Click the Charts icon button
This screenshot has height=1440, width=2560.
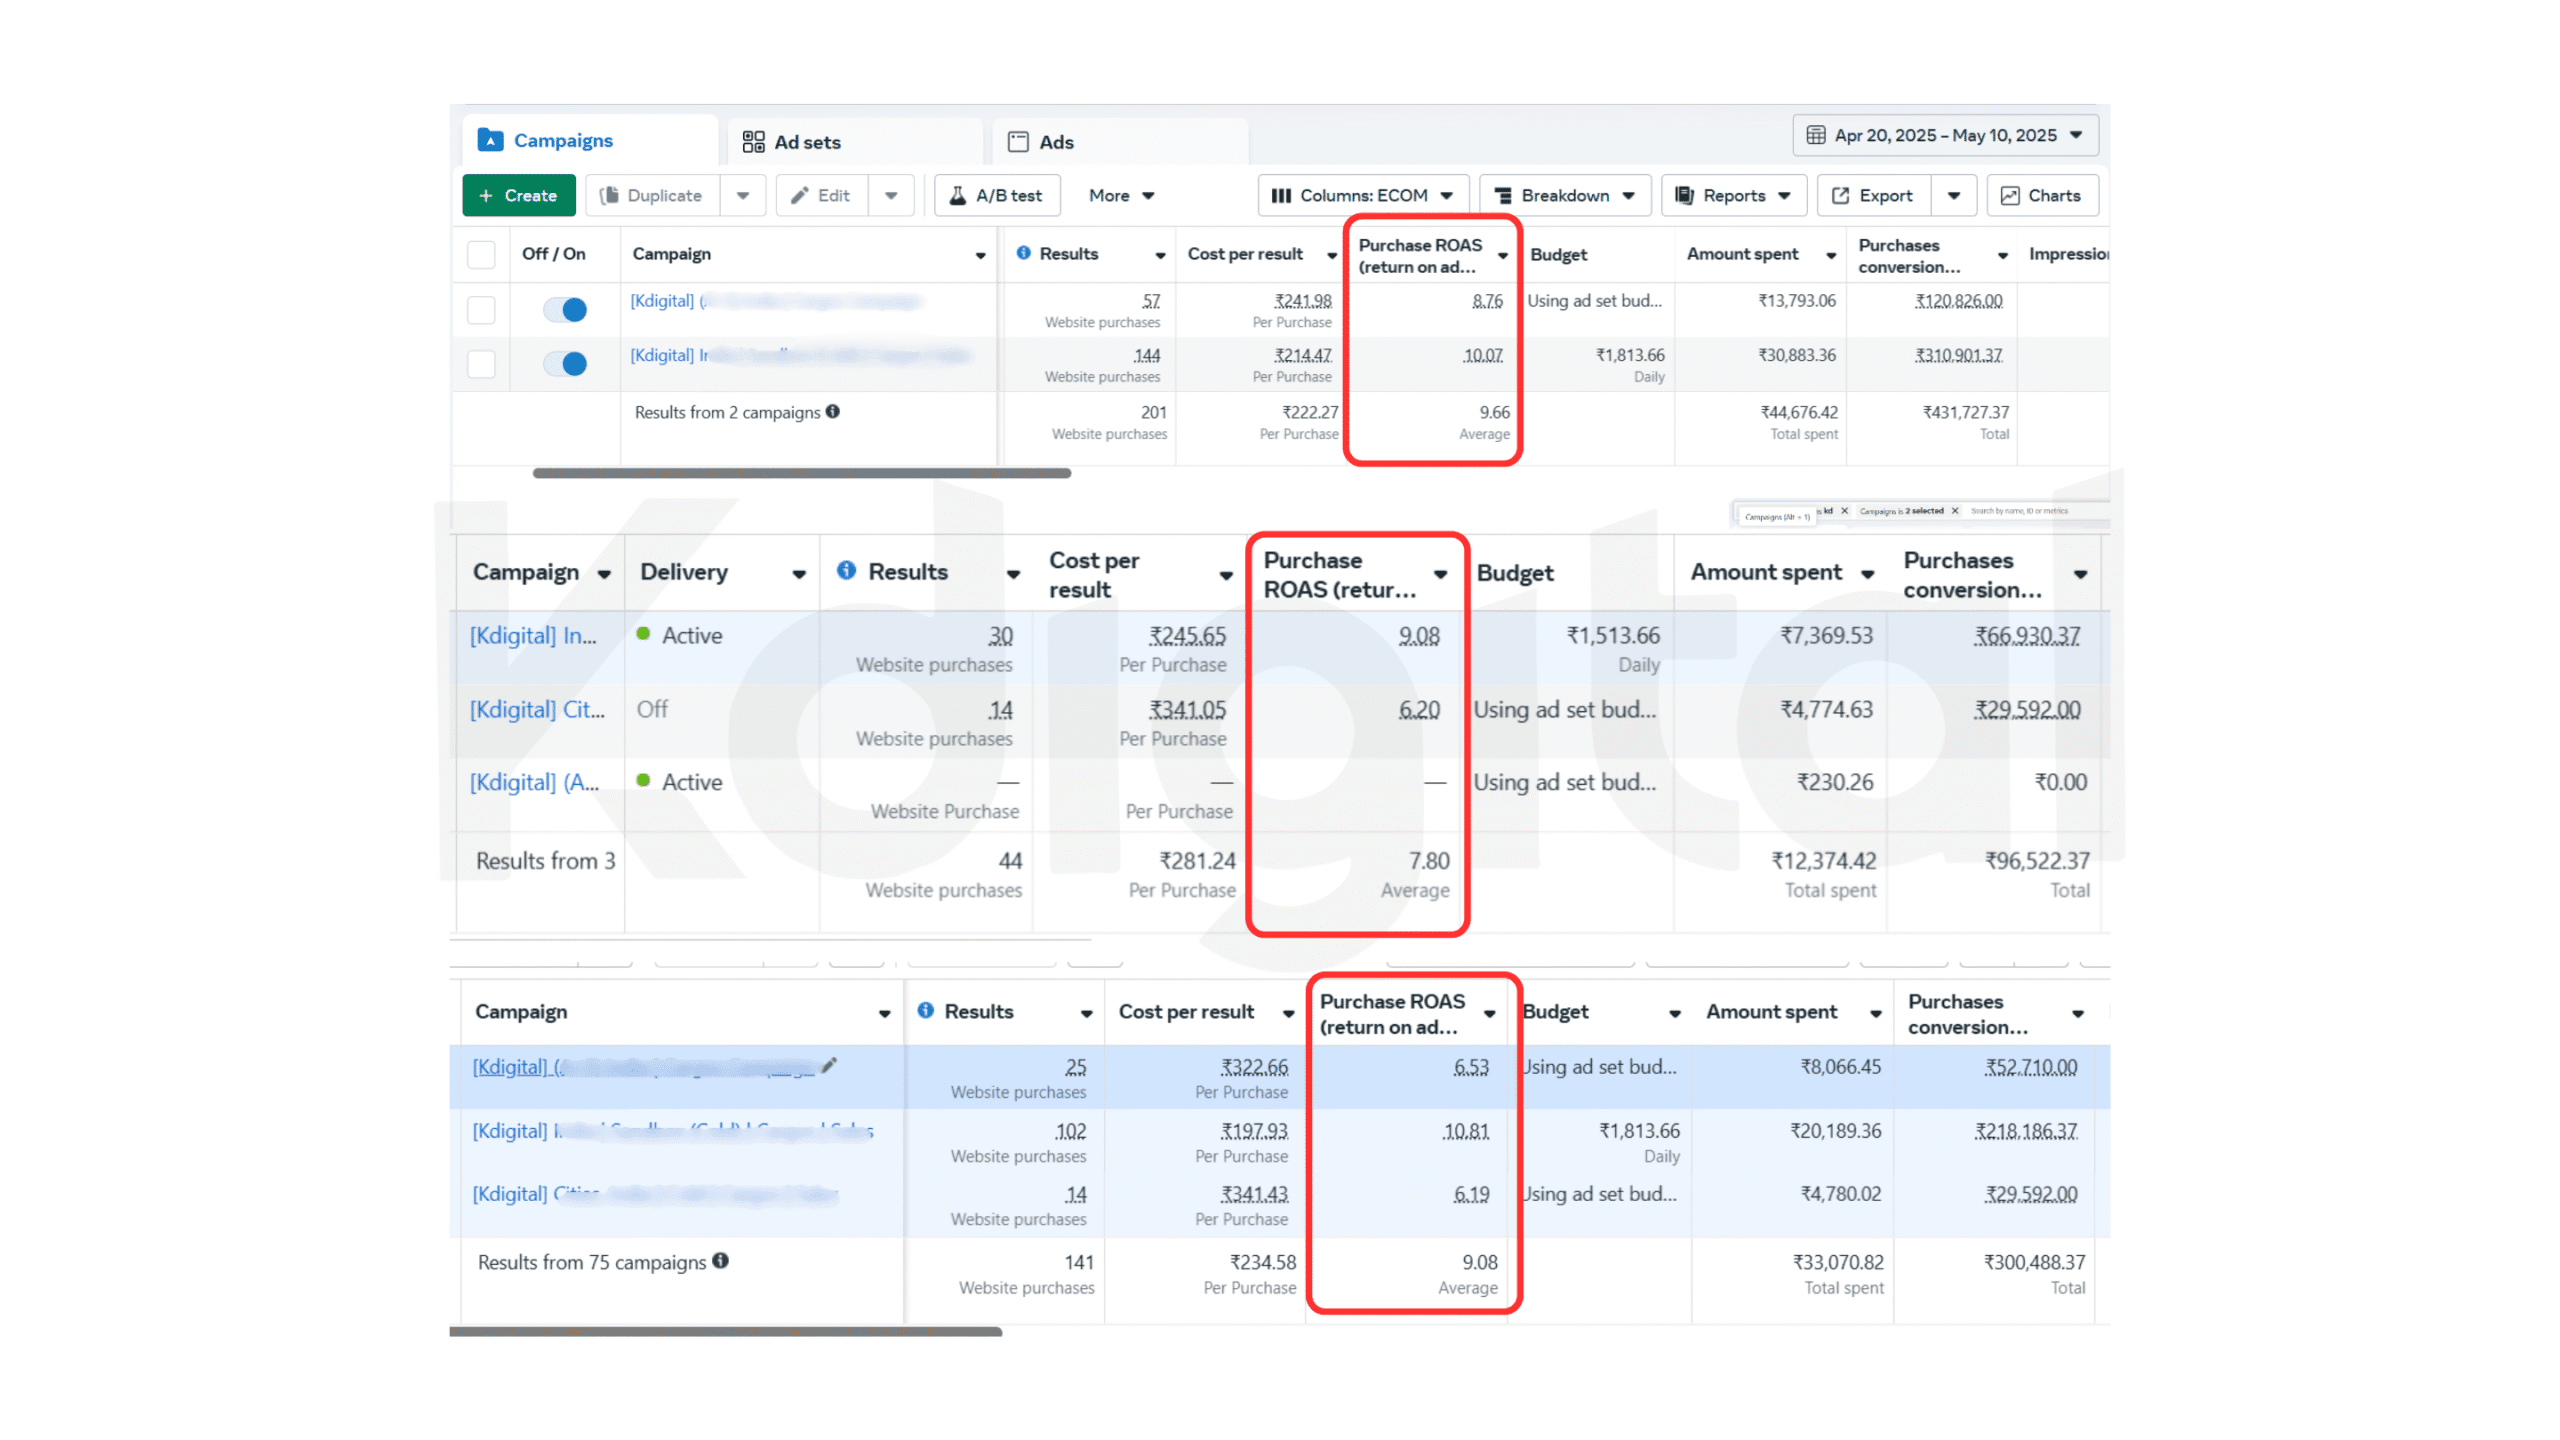coord(2040,196)
